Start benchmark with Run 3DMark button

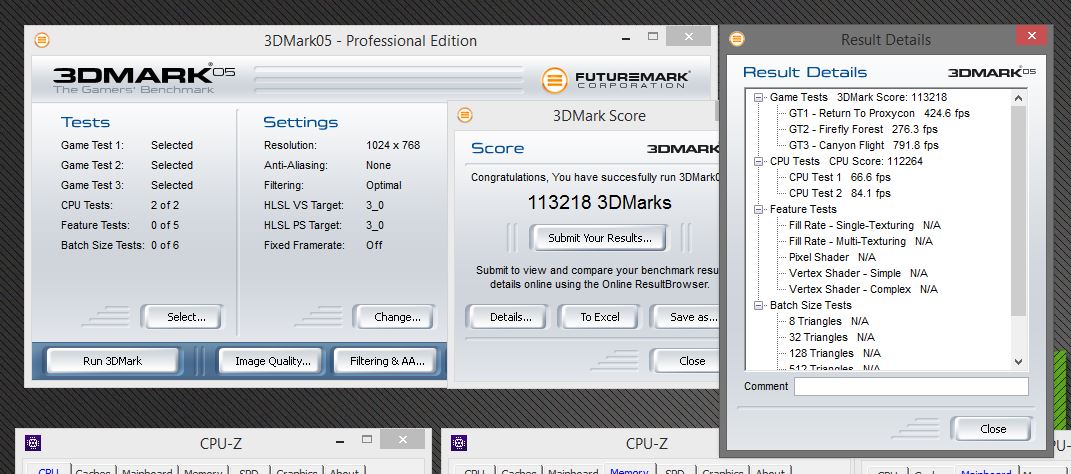(113, 361)
